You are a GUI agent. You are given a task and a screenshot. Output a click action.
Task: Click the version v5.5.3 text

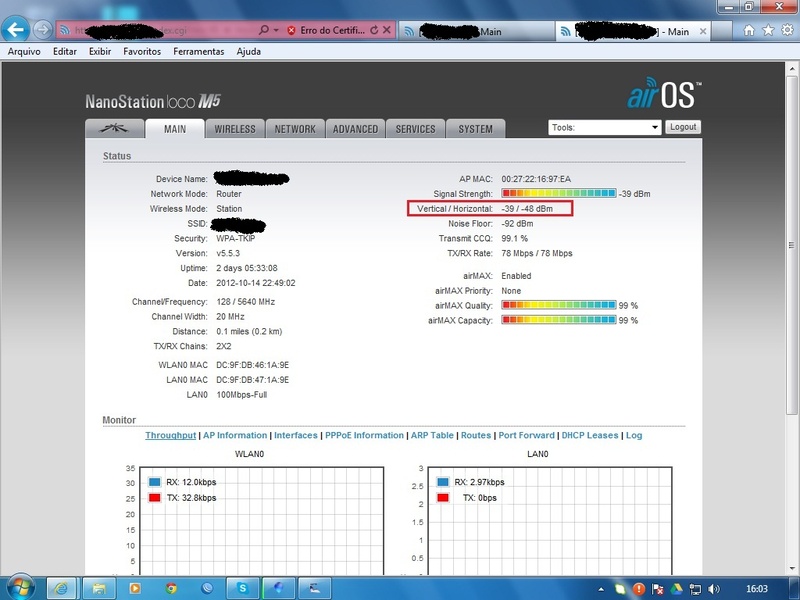click(x=228, y=253)
